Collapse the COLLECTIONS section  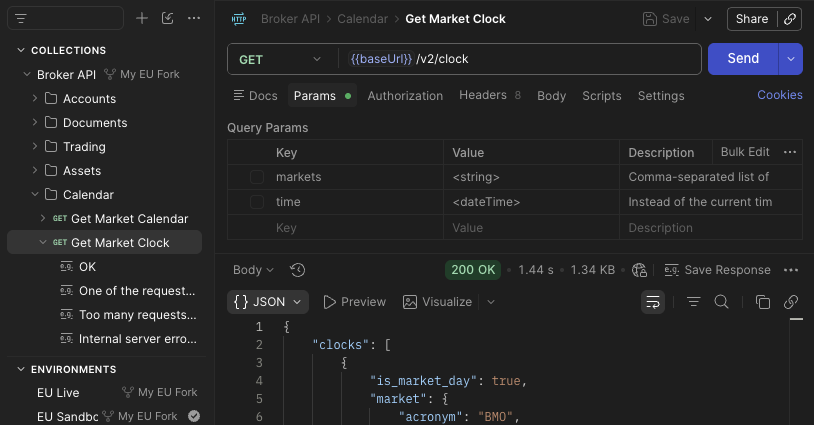21,50
